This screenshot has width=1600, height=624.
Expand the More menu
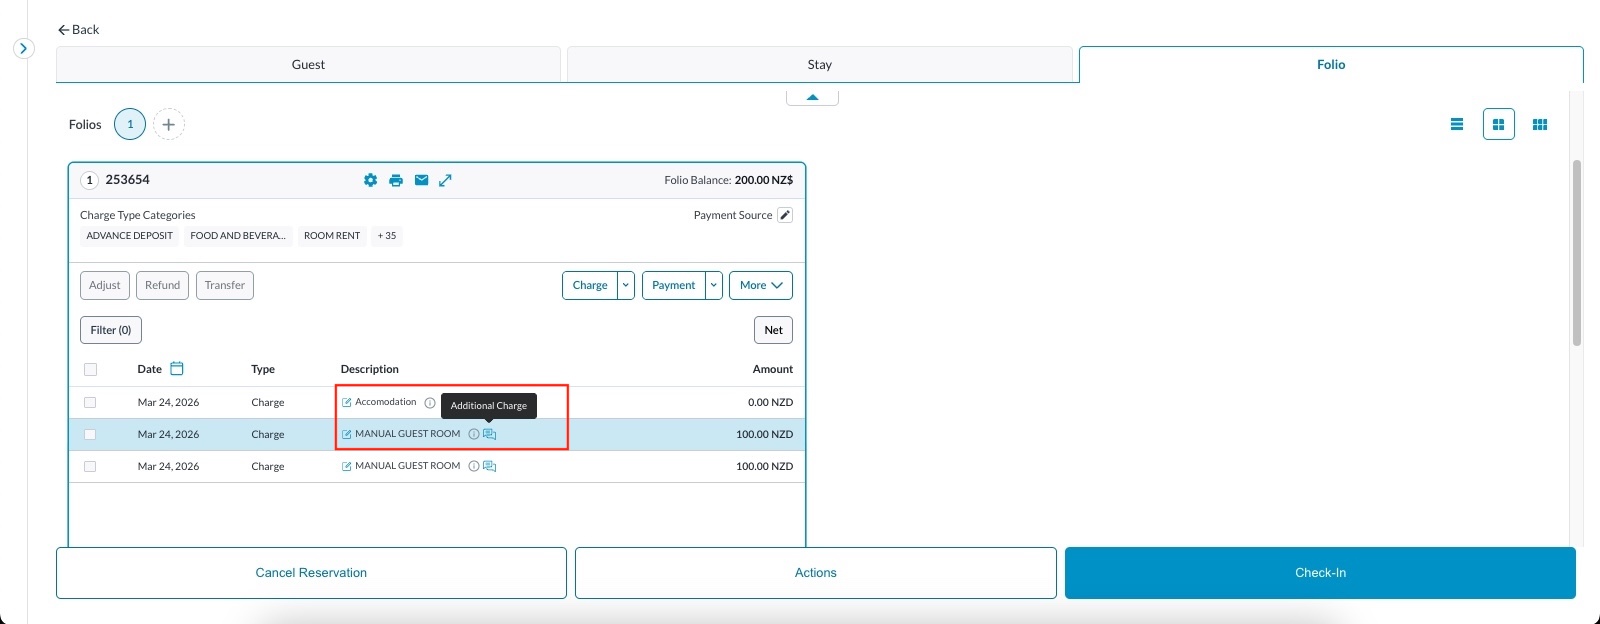pyautogui.click(x=761, y=285)
